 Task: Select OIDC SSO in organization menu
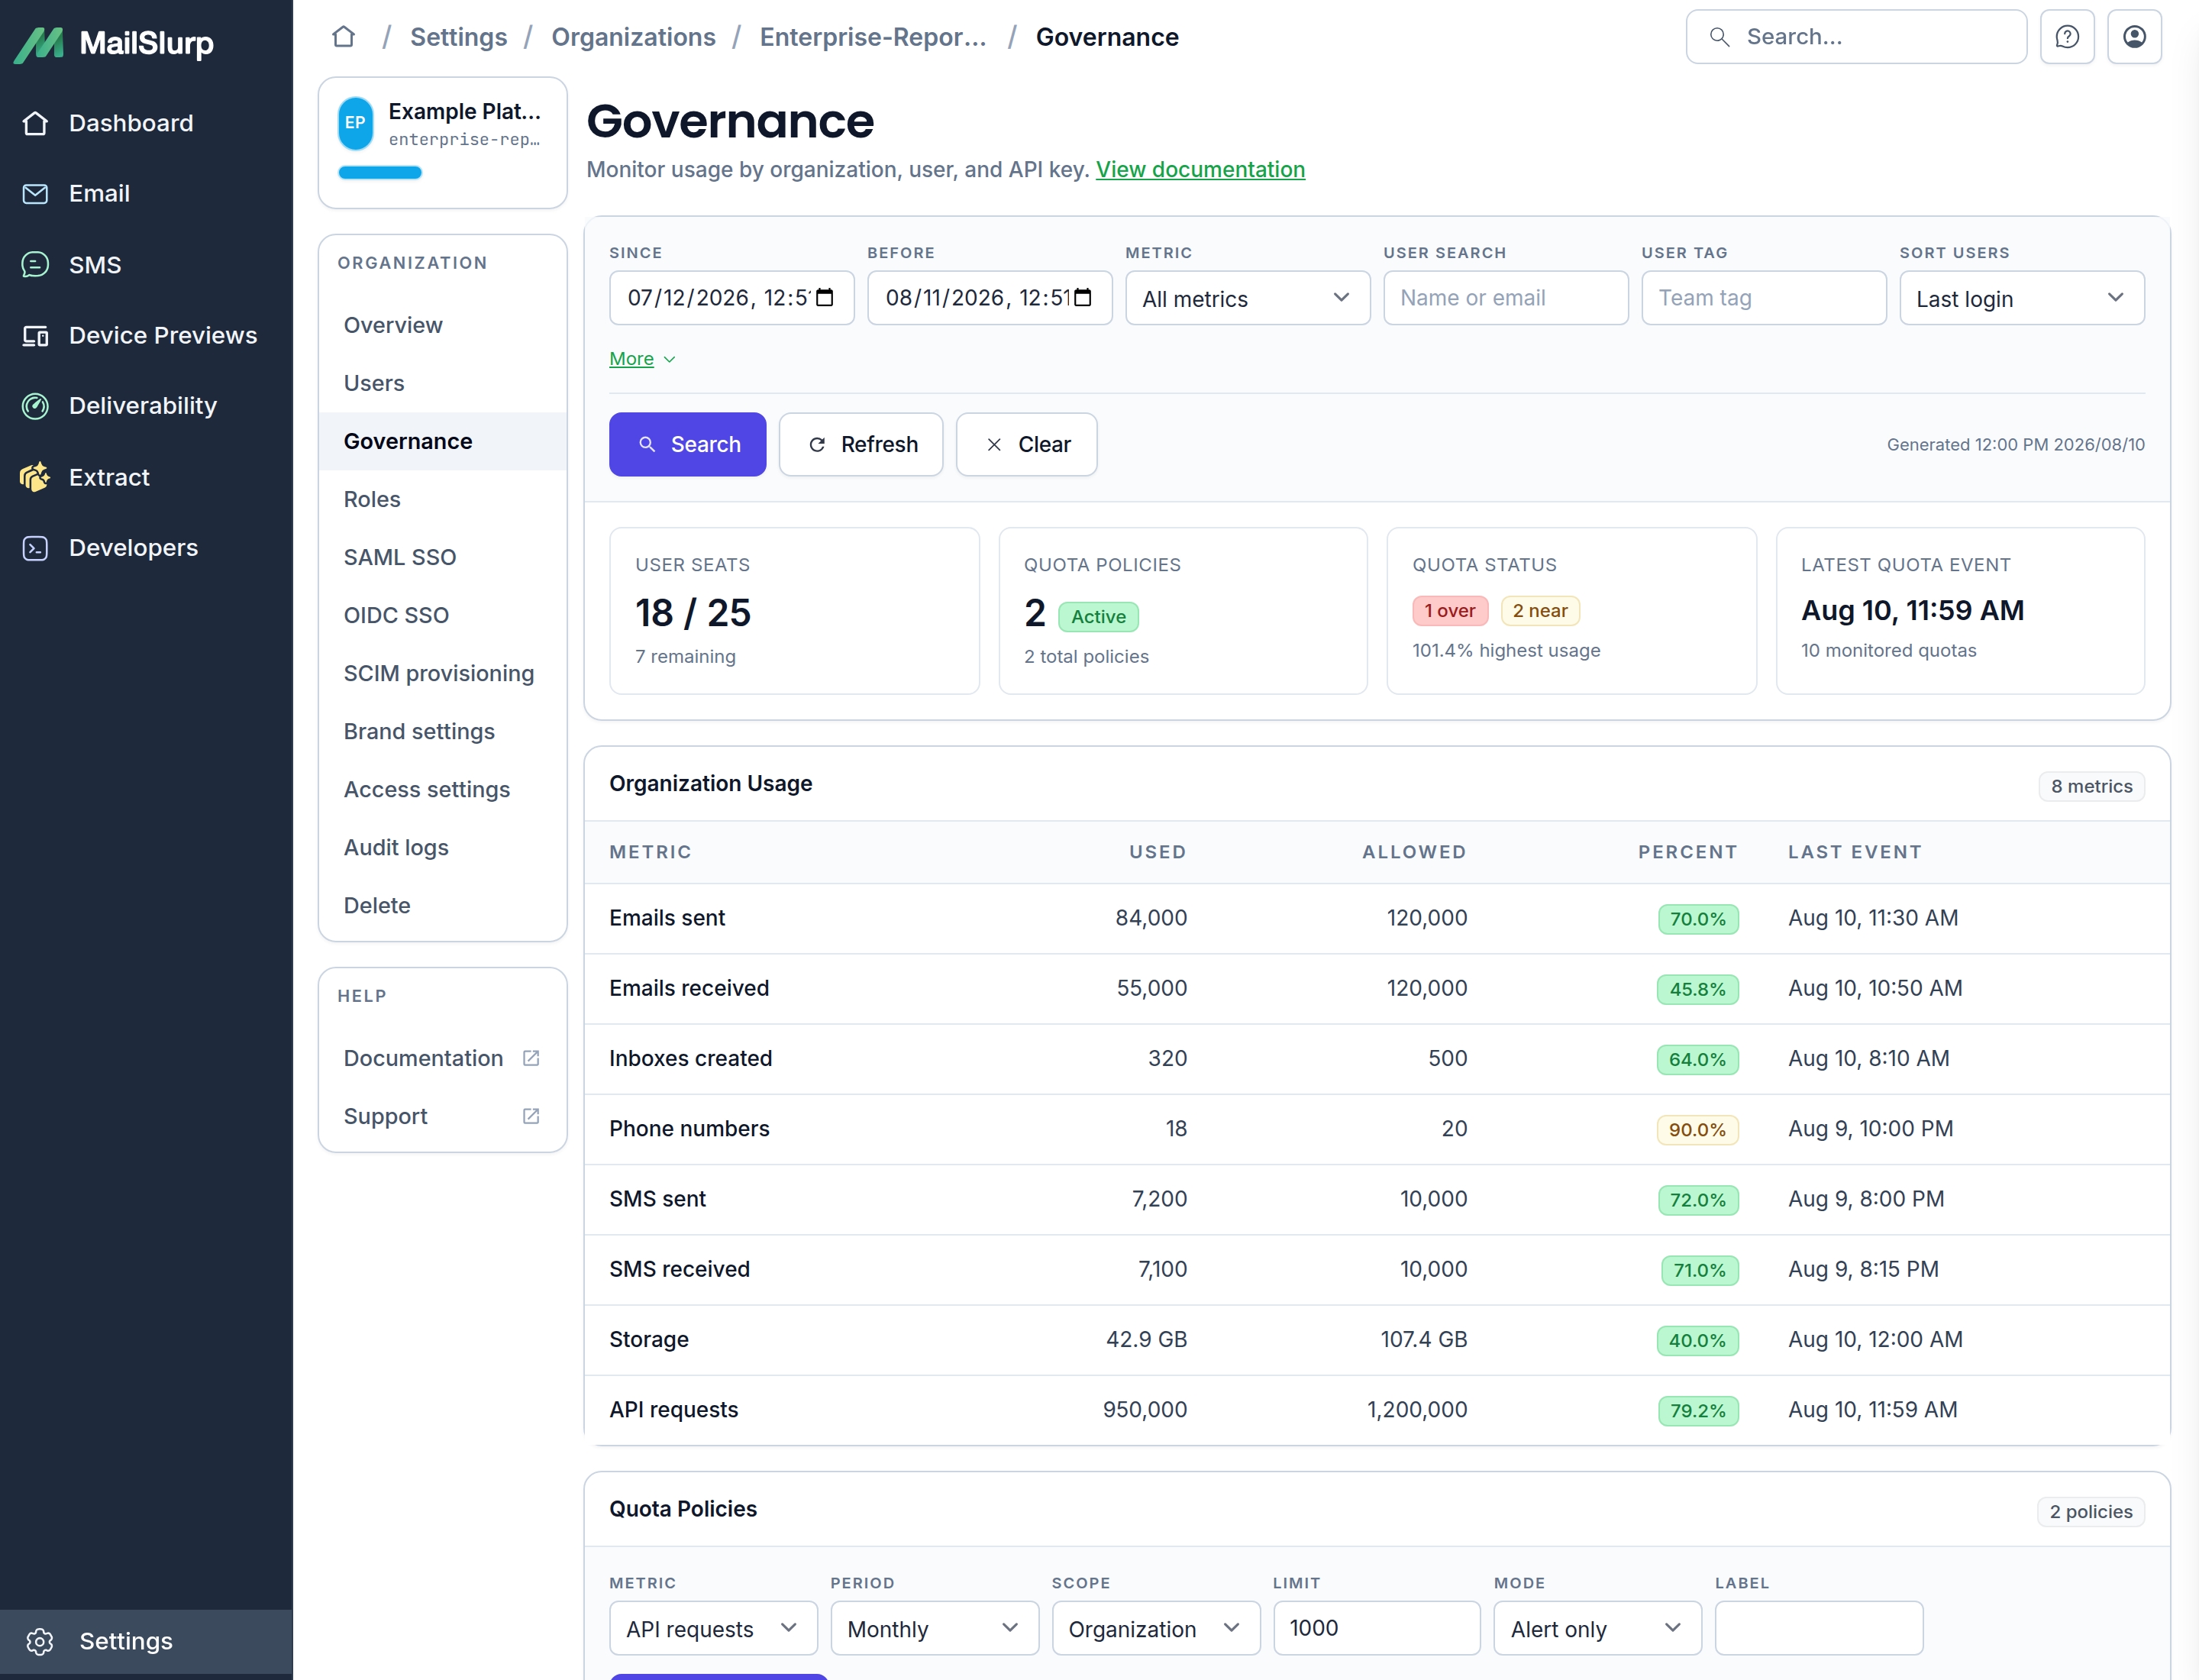442,615
